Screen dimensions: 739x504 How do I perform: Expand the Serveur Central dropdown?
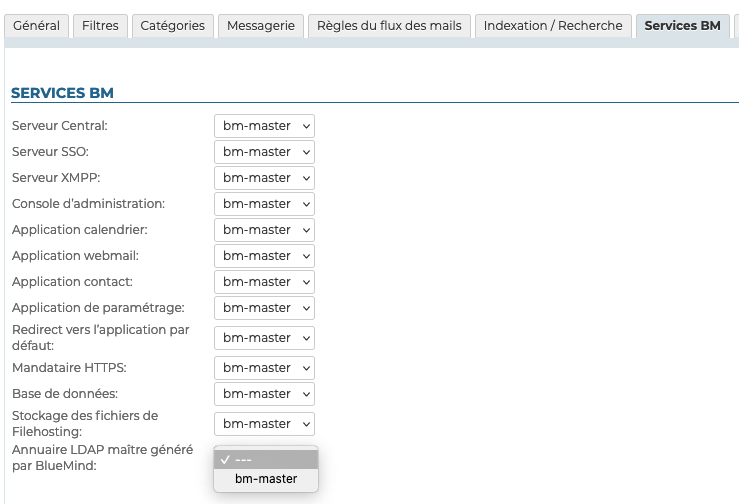(264, 126)
